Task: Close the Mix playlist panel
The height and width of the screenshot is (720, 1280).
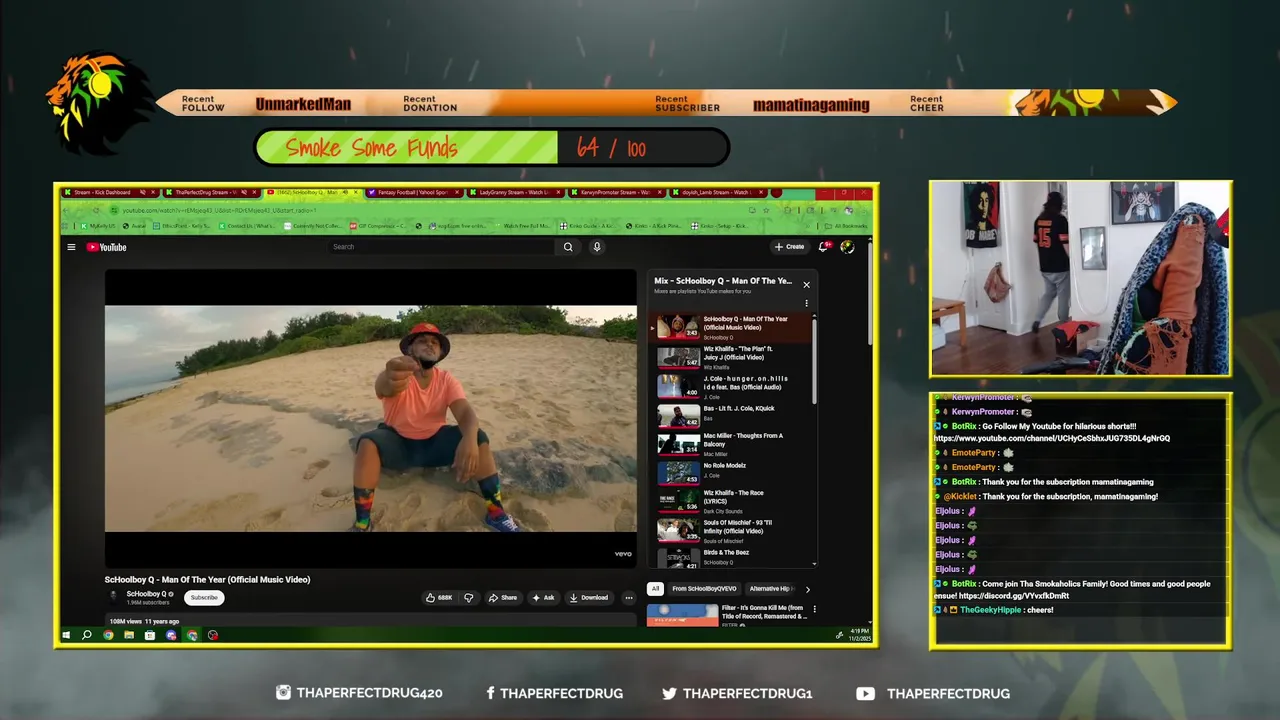Action: pyautogui.click(x=806, y=284)
